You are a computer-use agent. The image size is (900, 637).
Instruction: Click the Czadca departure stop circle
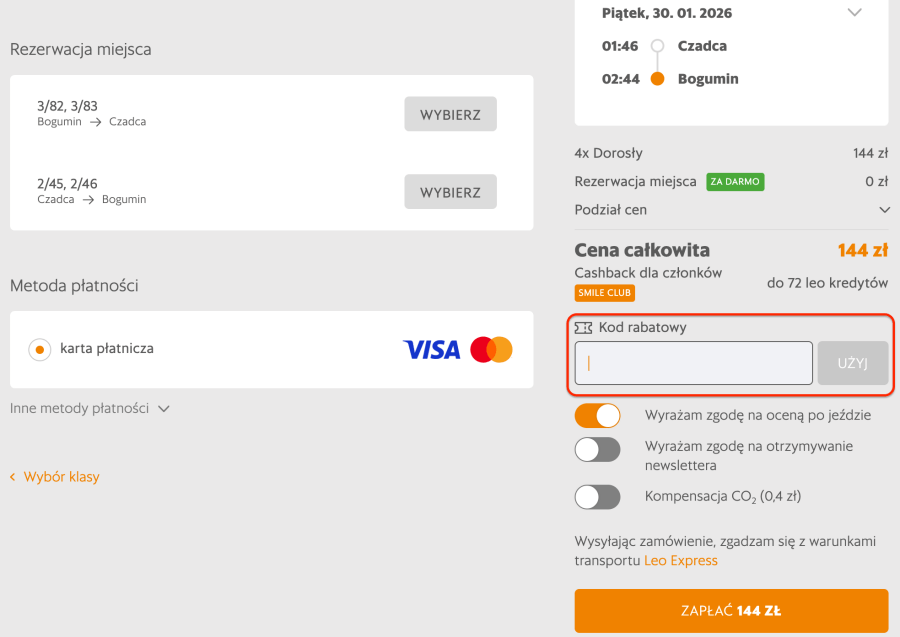pos(657,46)
